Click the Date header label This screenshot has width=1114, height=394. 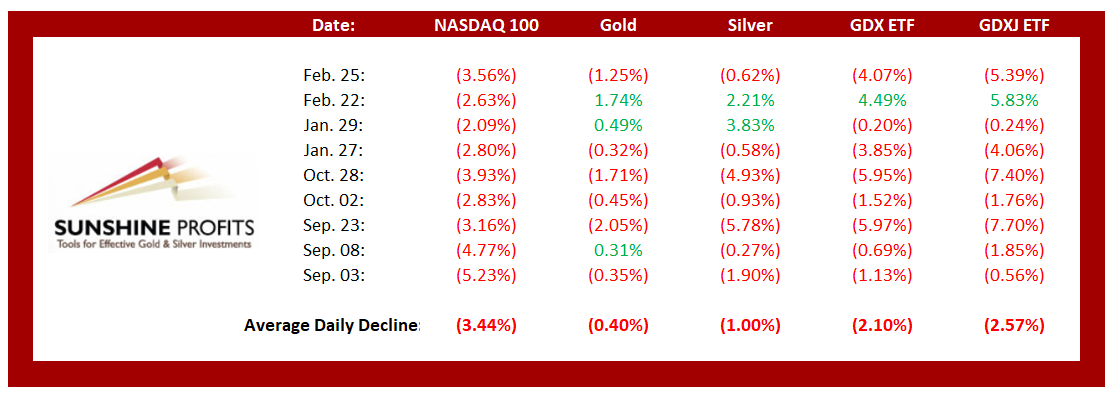click(x=334, y=26)
